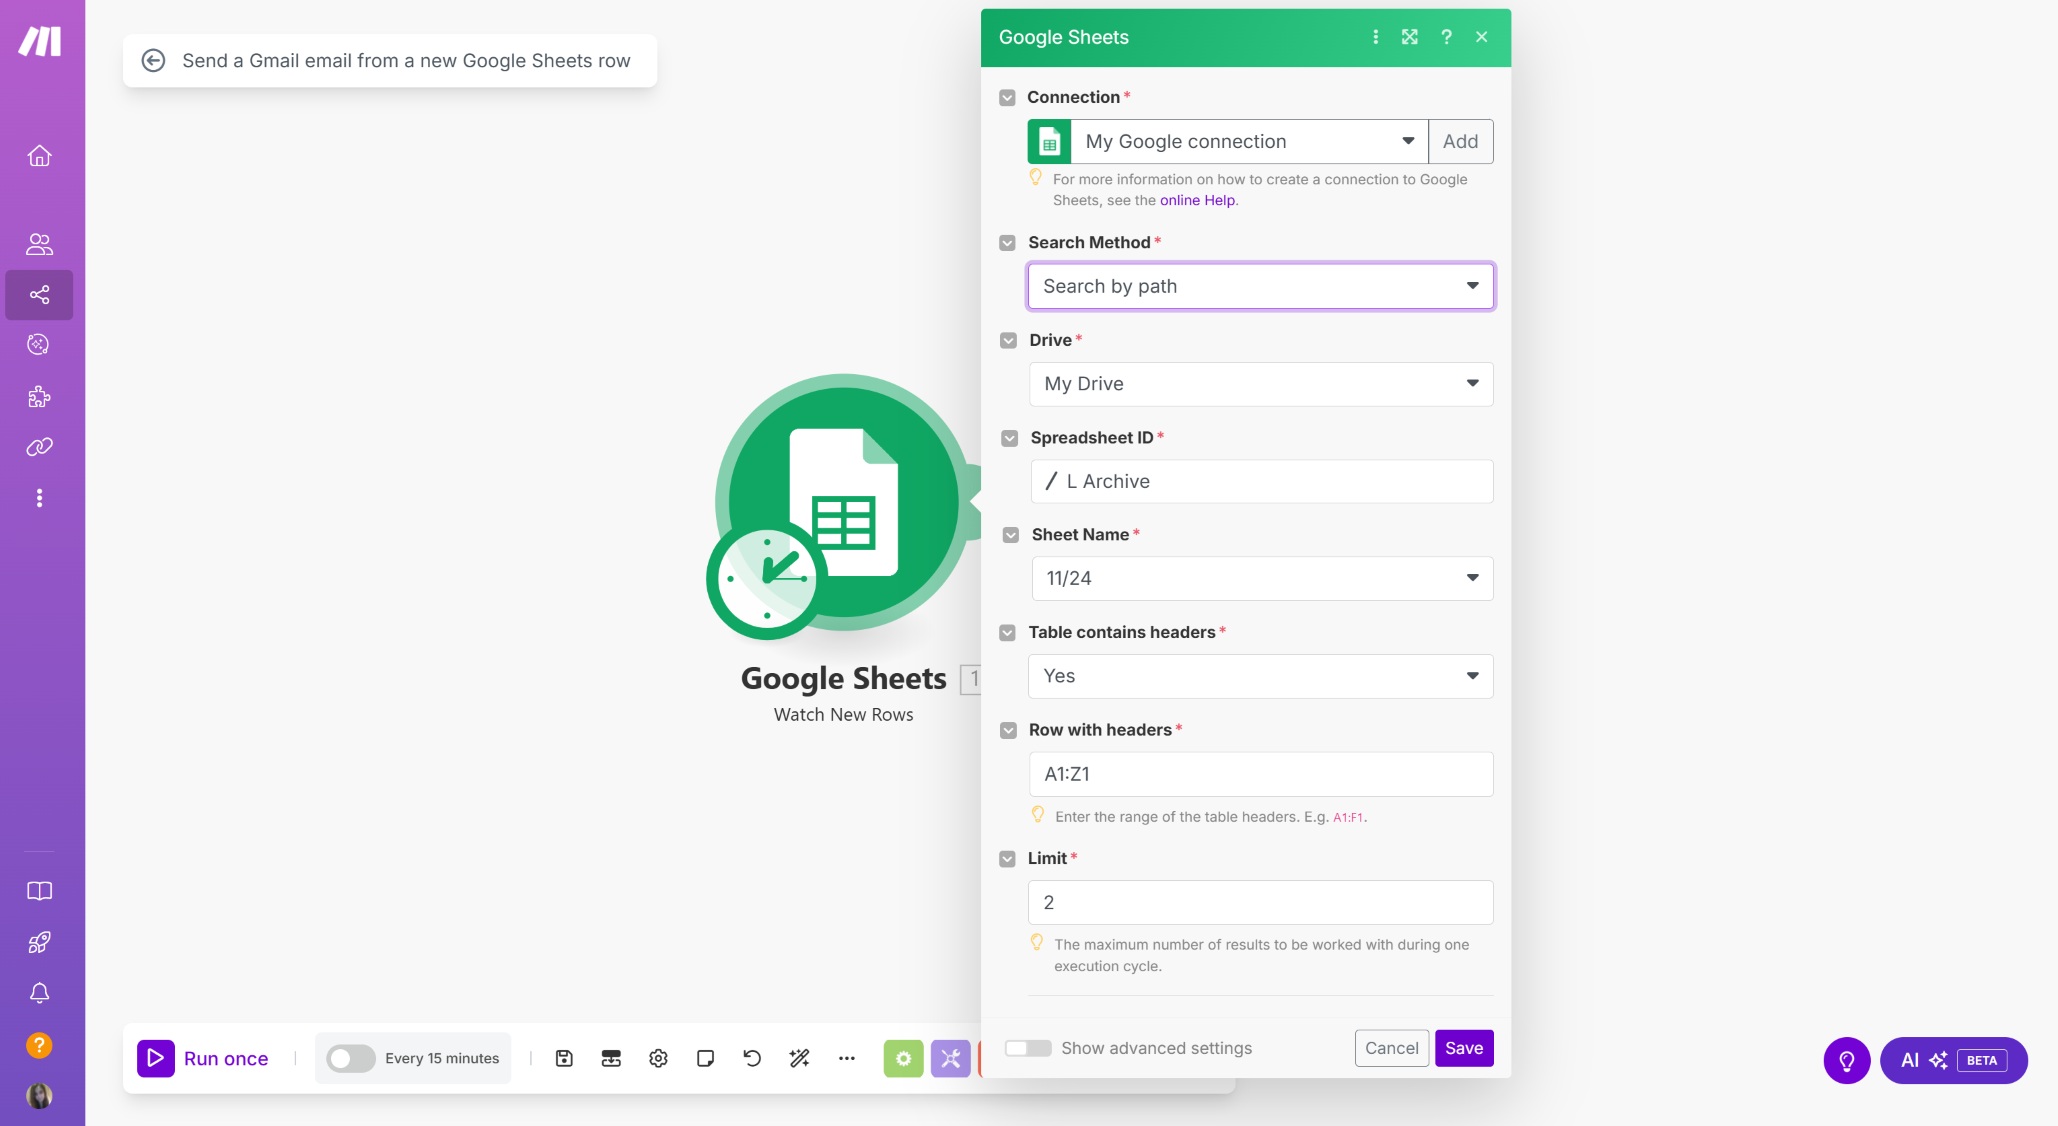This screenshot has width=2058, height=1126.
Task: Open the online Help link
Action: [1197, 200]
